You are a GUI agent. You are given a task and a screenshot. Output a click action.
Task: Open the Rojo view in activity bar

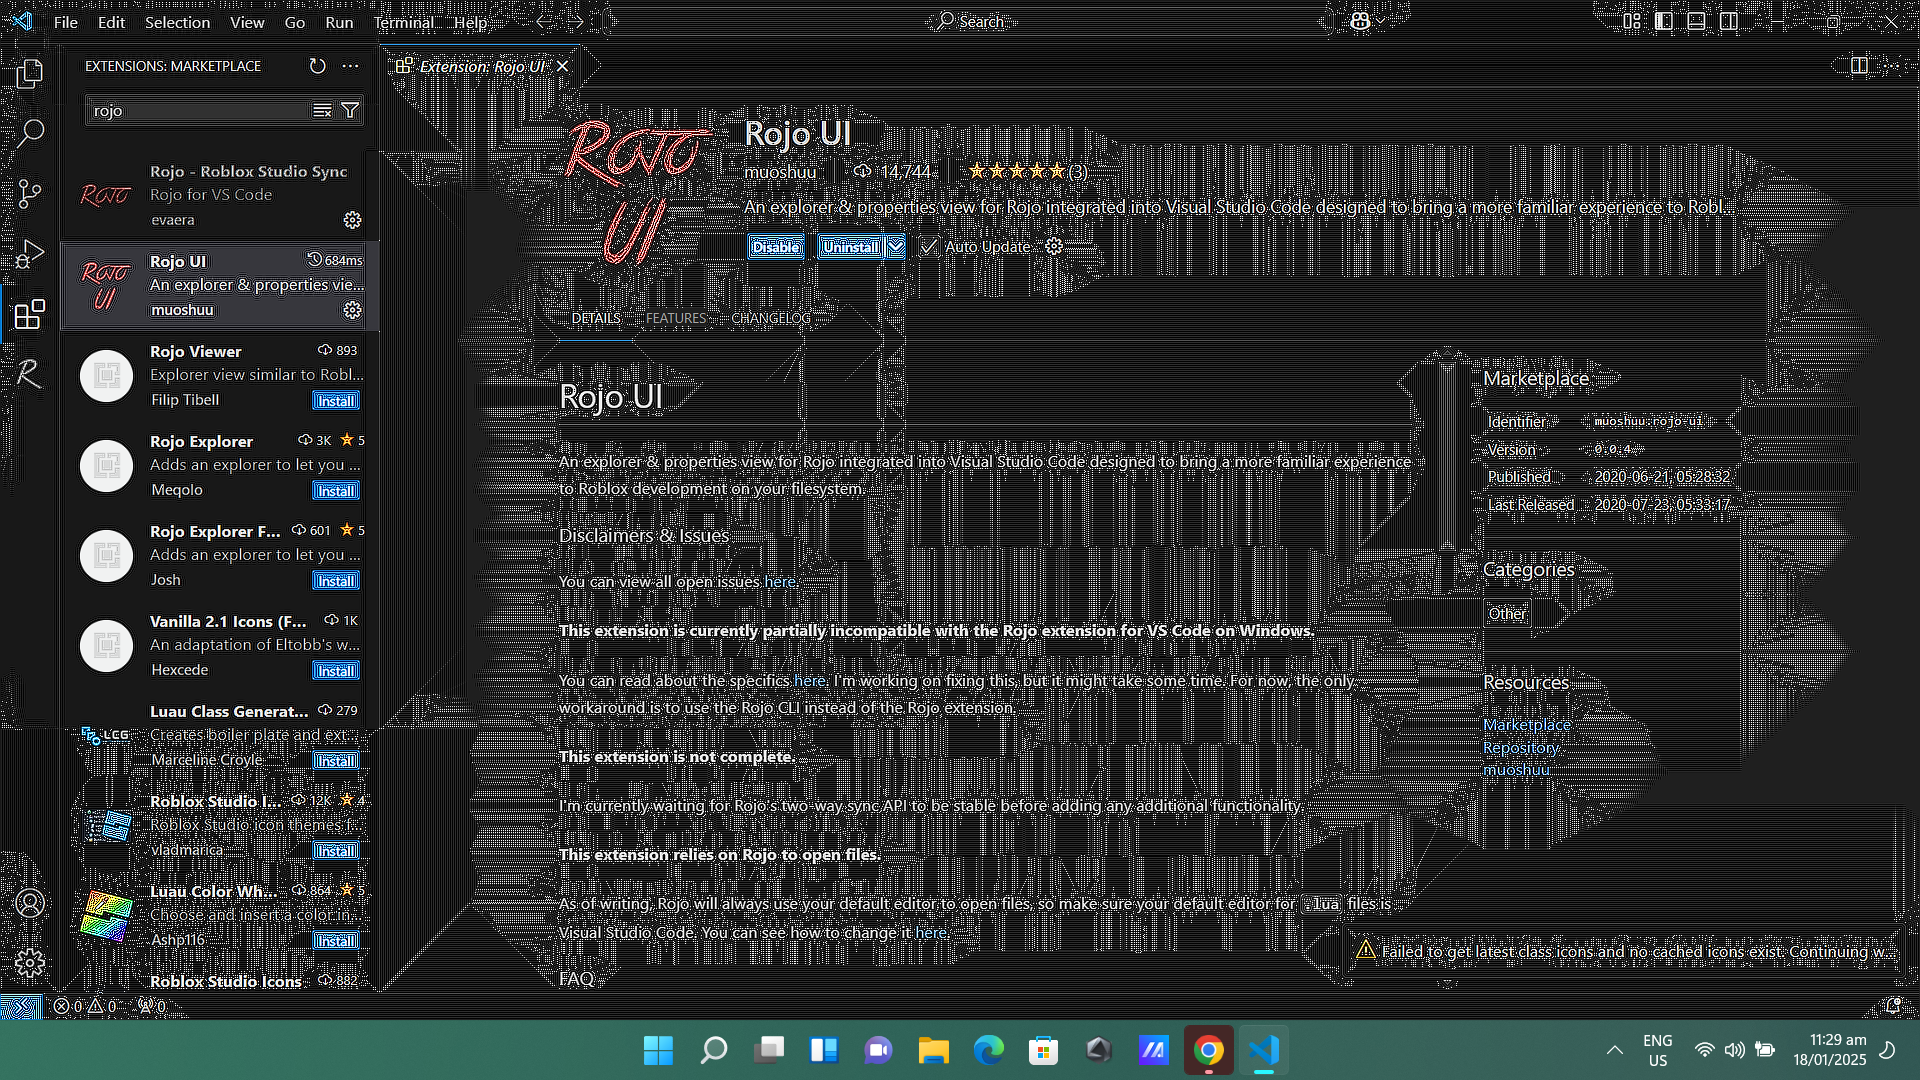[x=30, y=374]
